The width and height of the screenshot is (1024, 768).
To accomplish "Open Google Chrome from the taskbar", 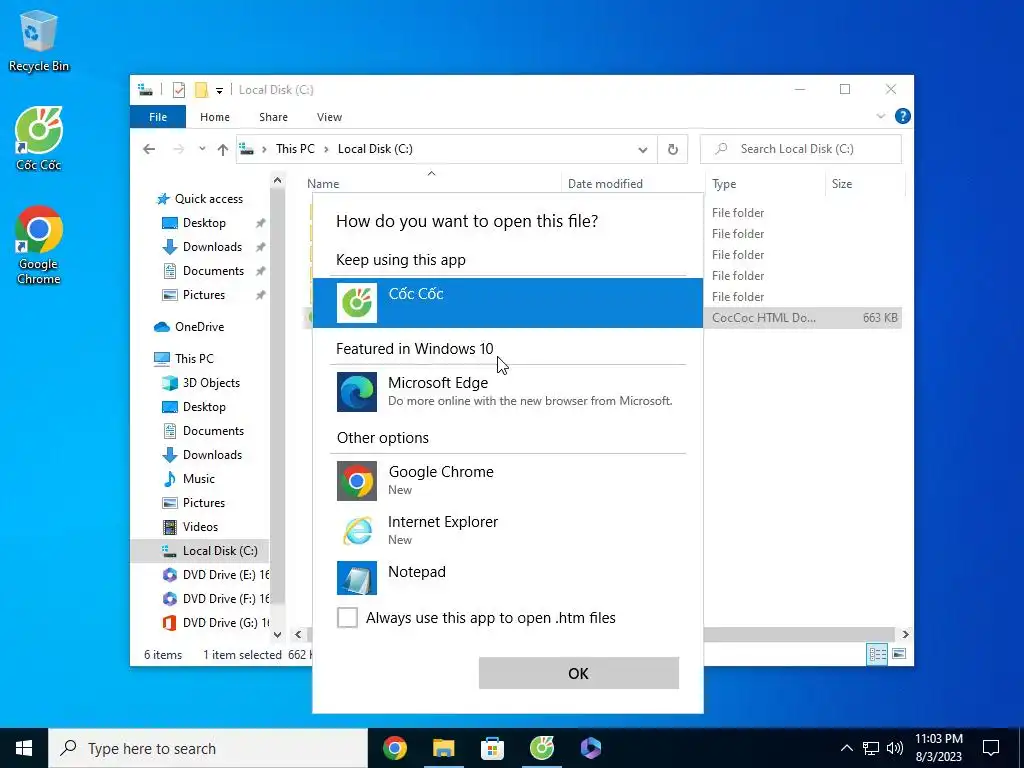I will [x=394, y=748].
